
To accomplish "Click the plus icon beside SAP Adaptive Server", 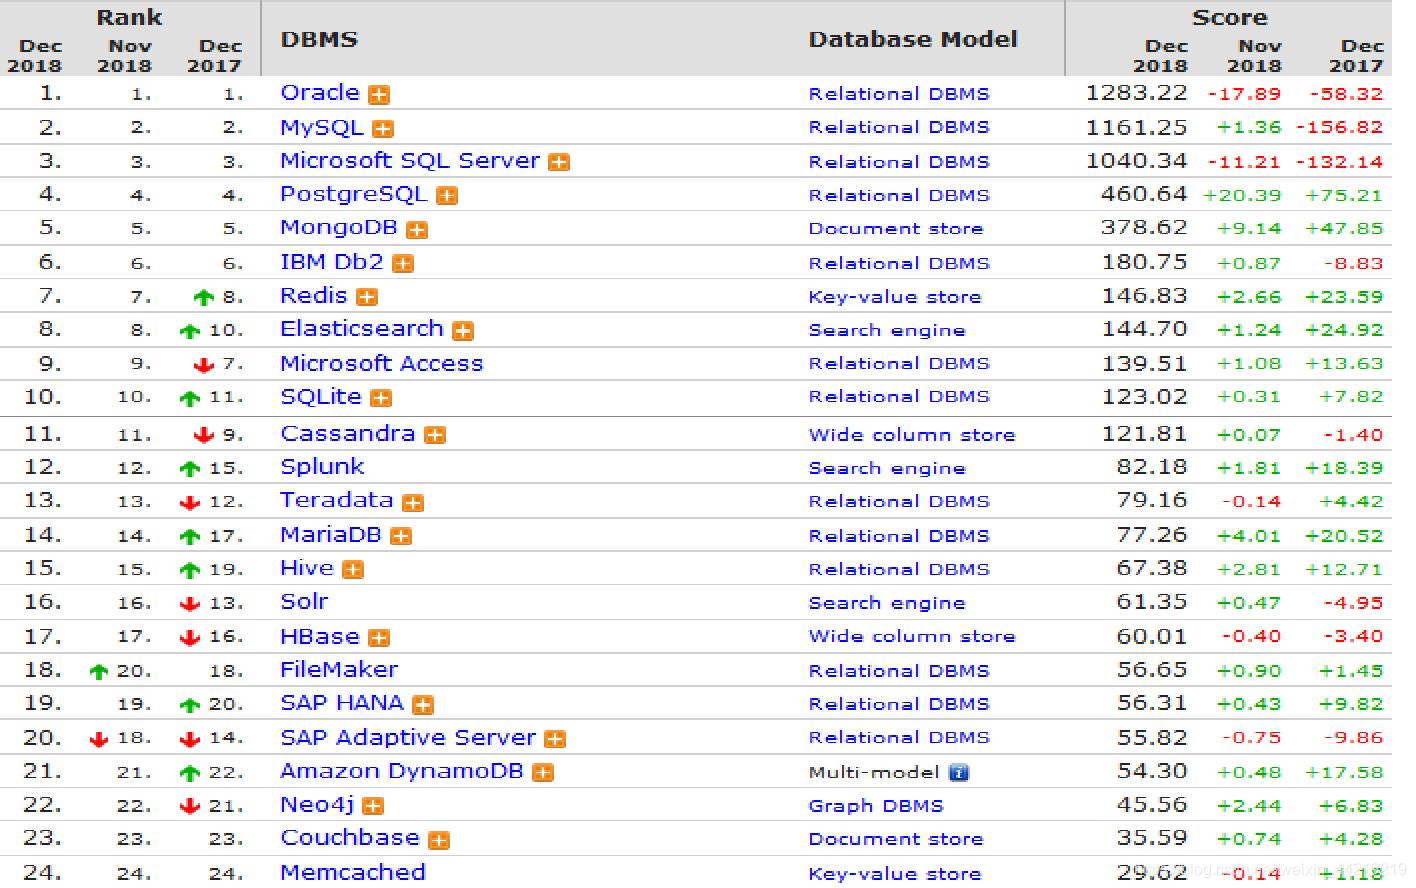I will 555,739.
